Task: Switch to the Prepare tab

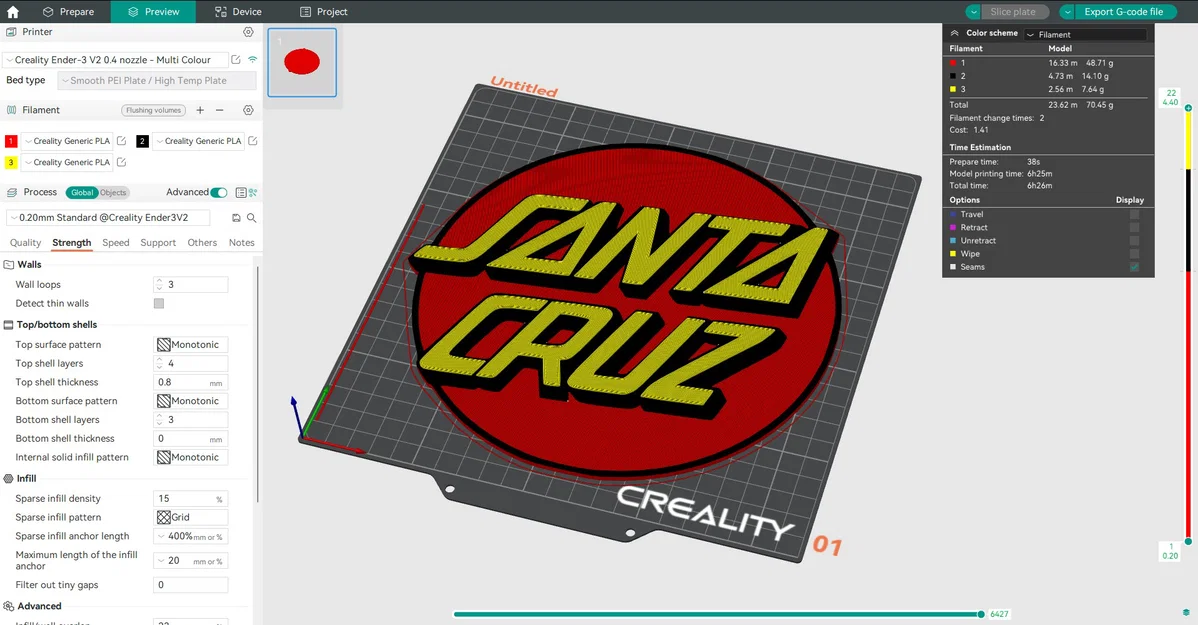Action: pos(68,11)
